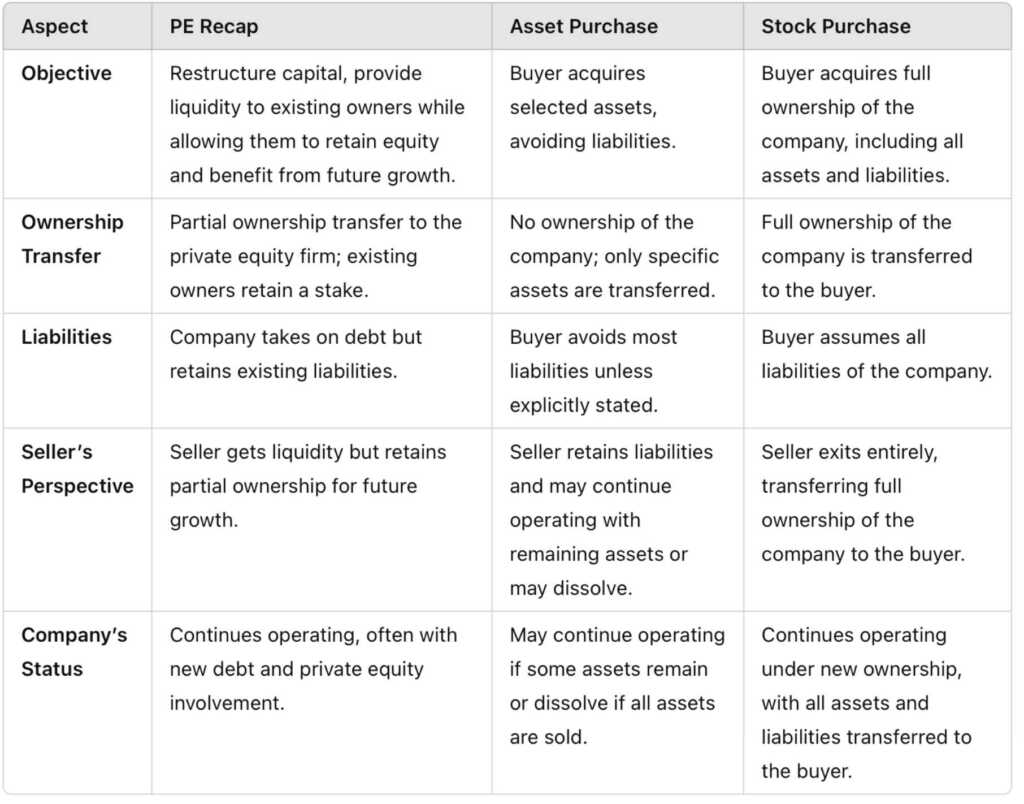Click the cell 'No ownership of the company'
This screenshot has height=804, width=1024.
614,256
